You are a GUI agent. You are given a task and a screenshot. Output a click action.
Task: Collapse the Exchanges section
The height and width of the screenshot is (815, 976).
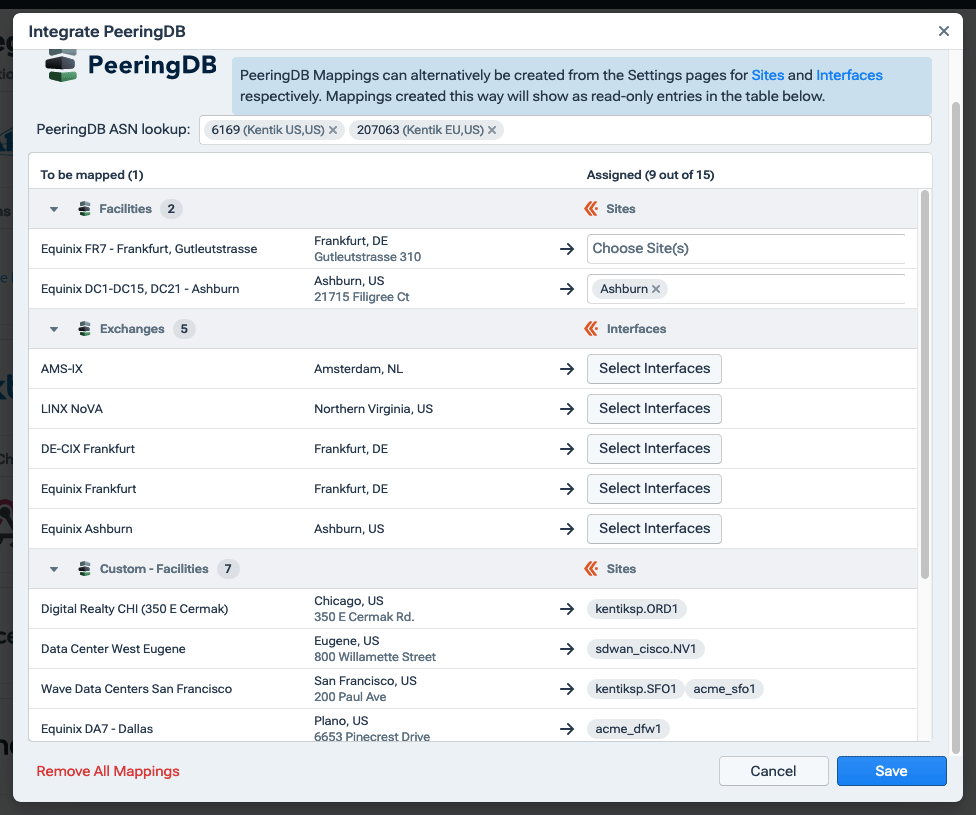[x=53, y=328]
